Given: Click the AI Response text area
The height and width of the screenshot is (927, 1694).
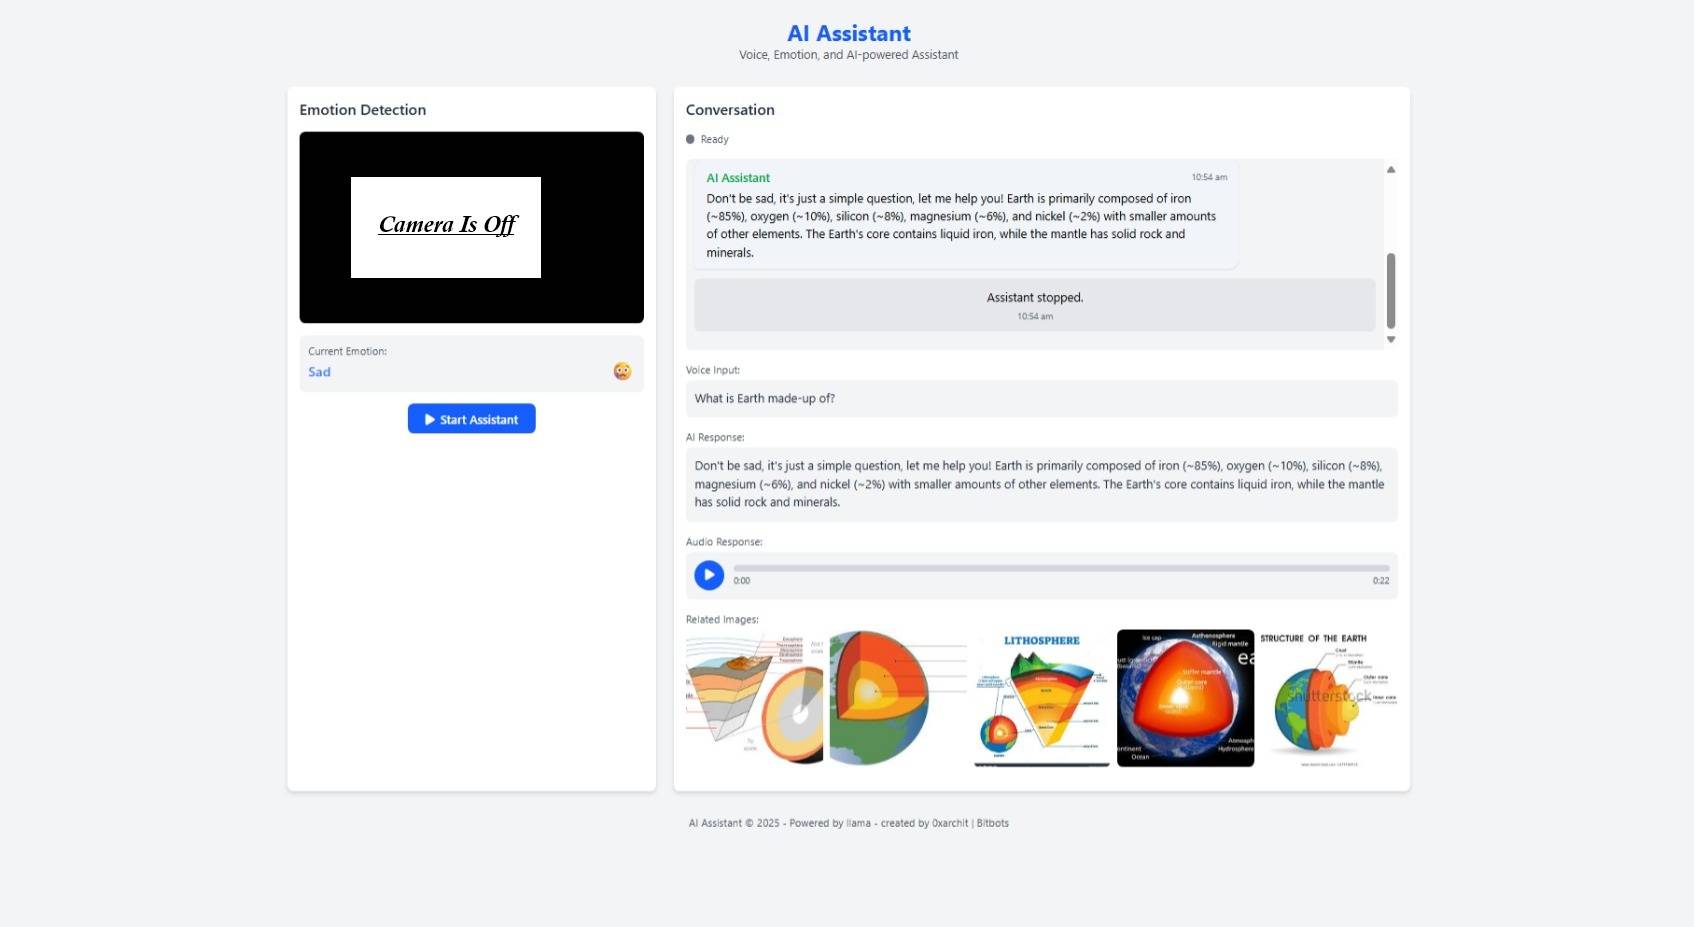Looking at the screenshot, I should 1041,483.
